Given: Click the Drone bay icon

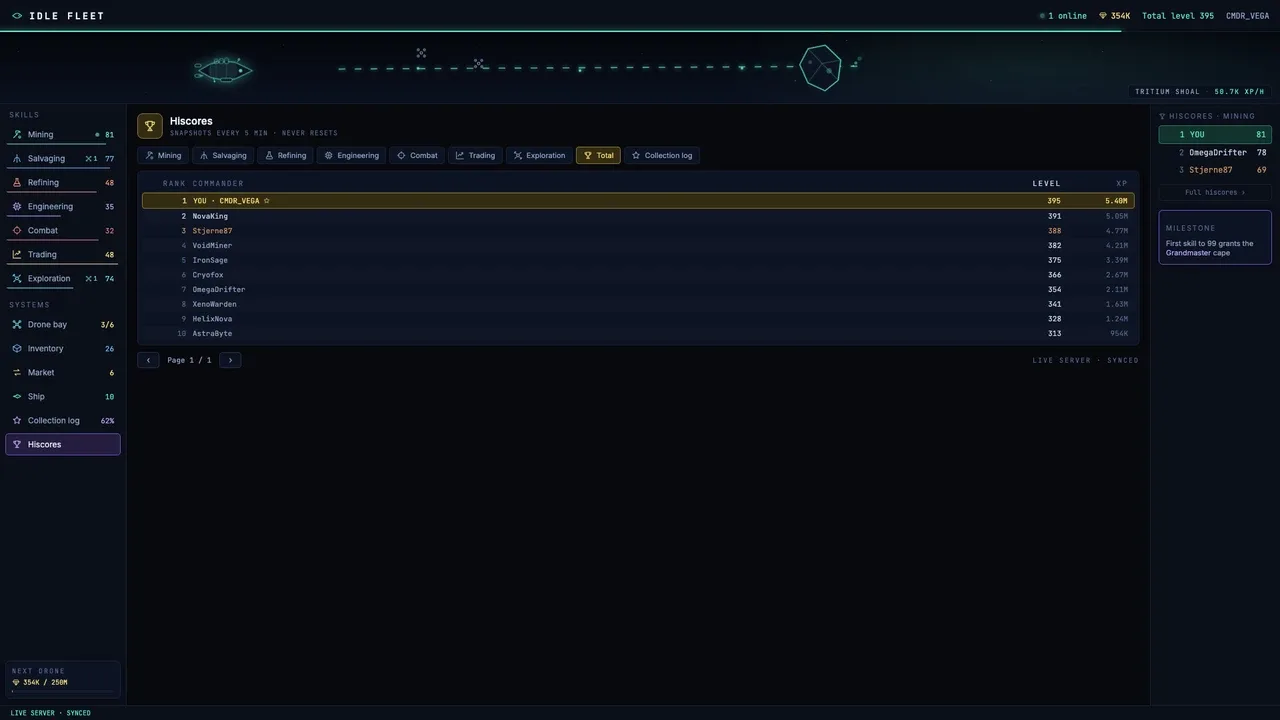Looking at the screenshot, I should click(x=17, y=325).
